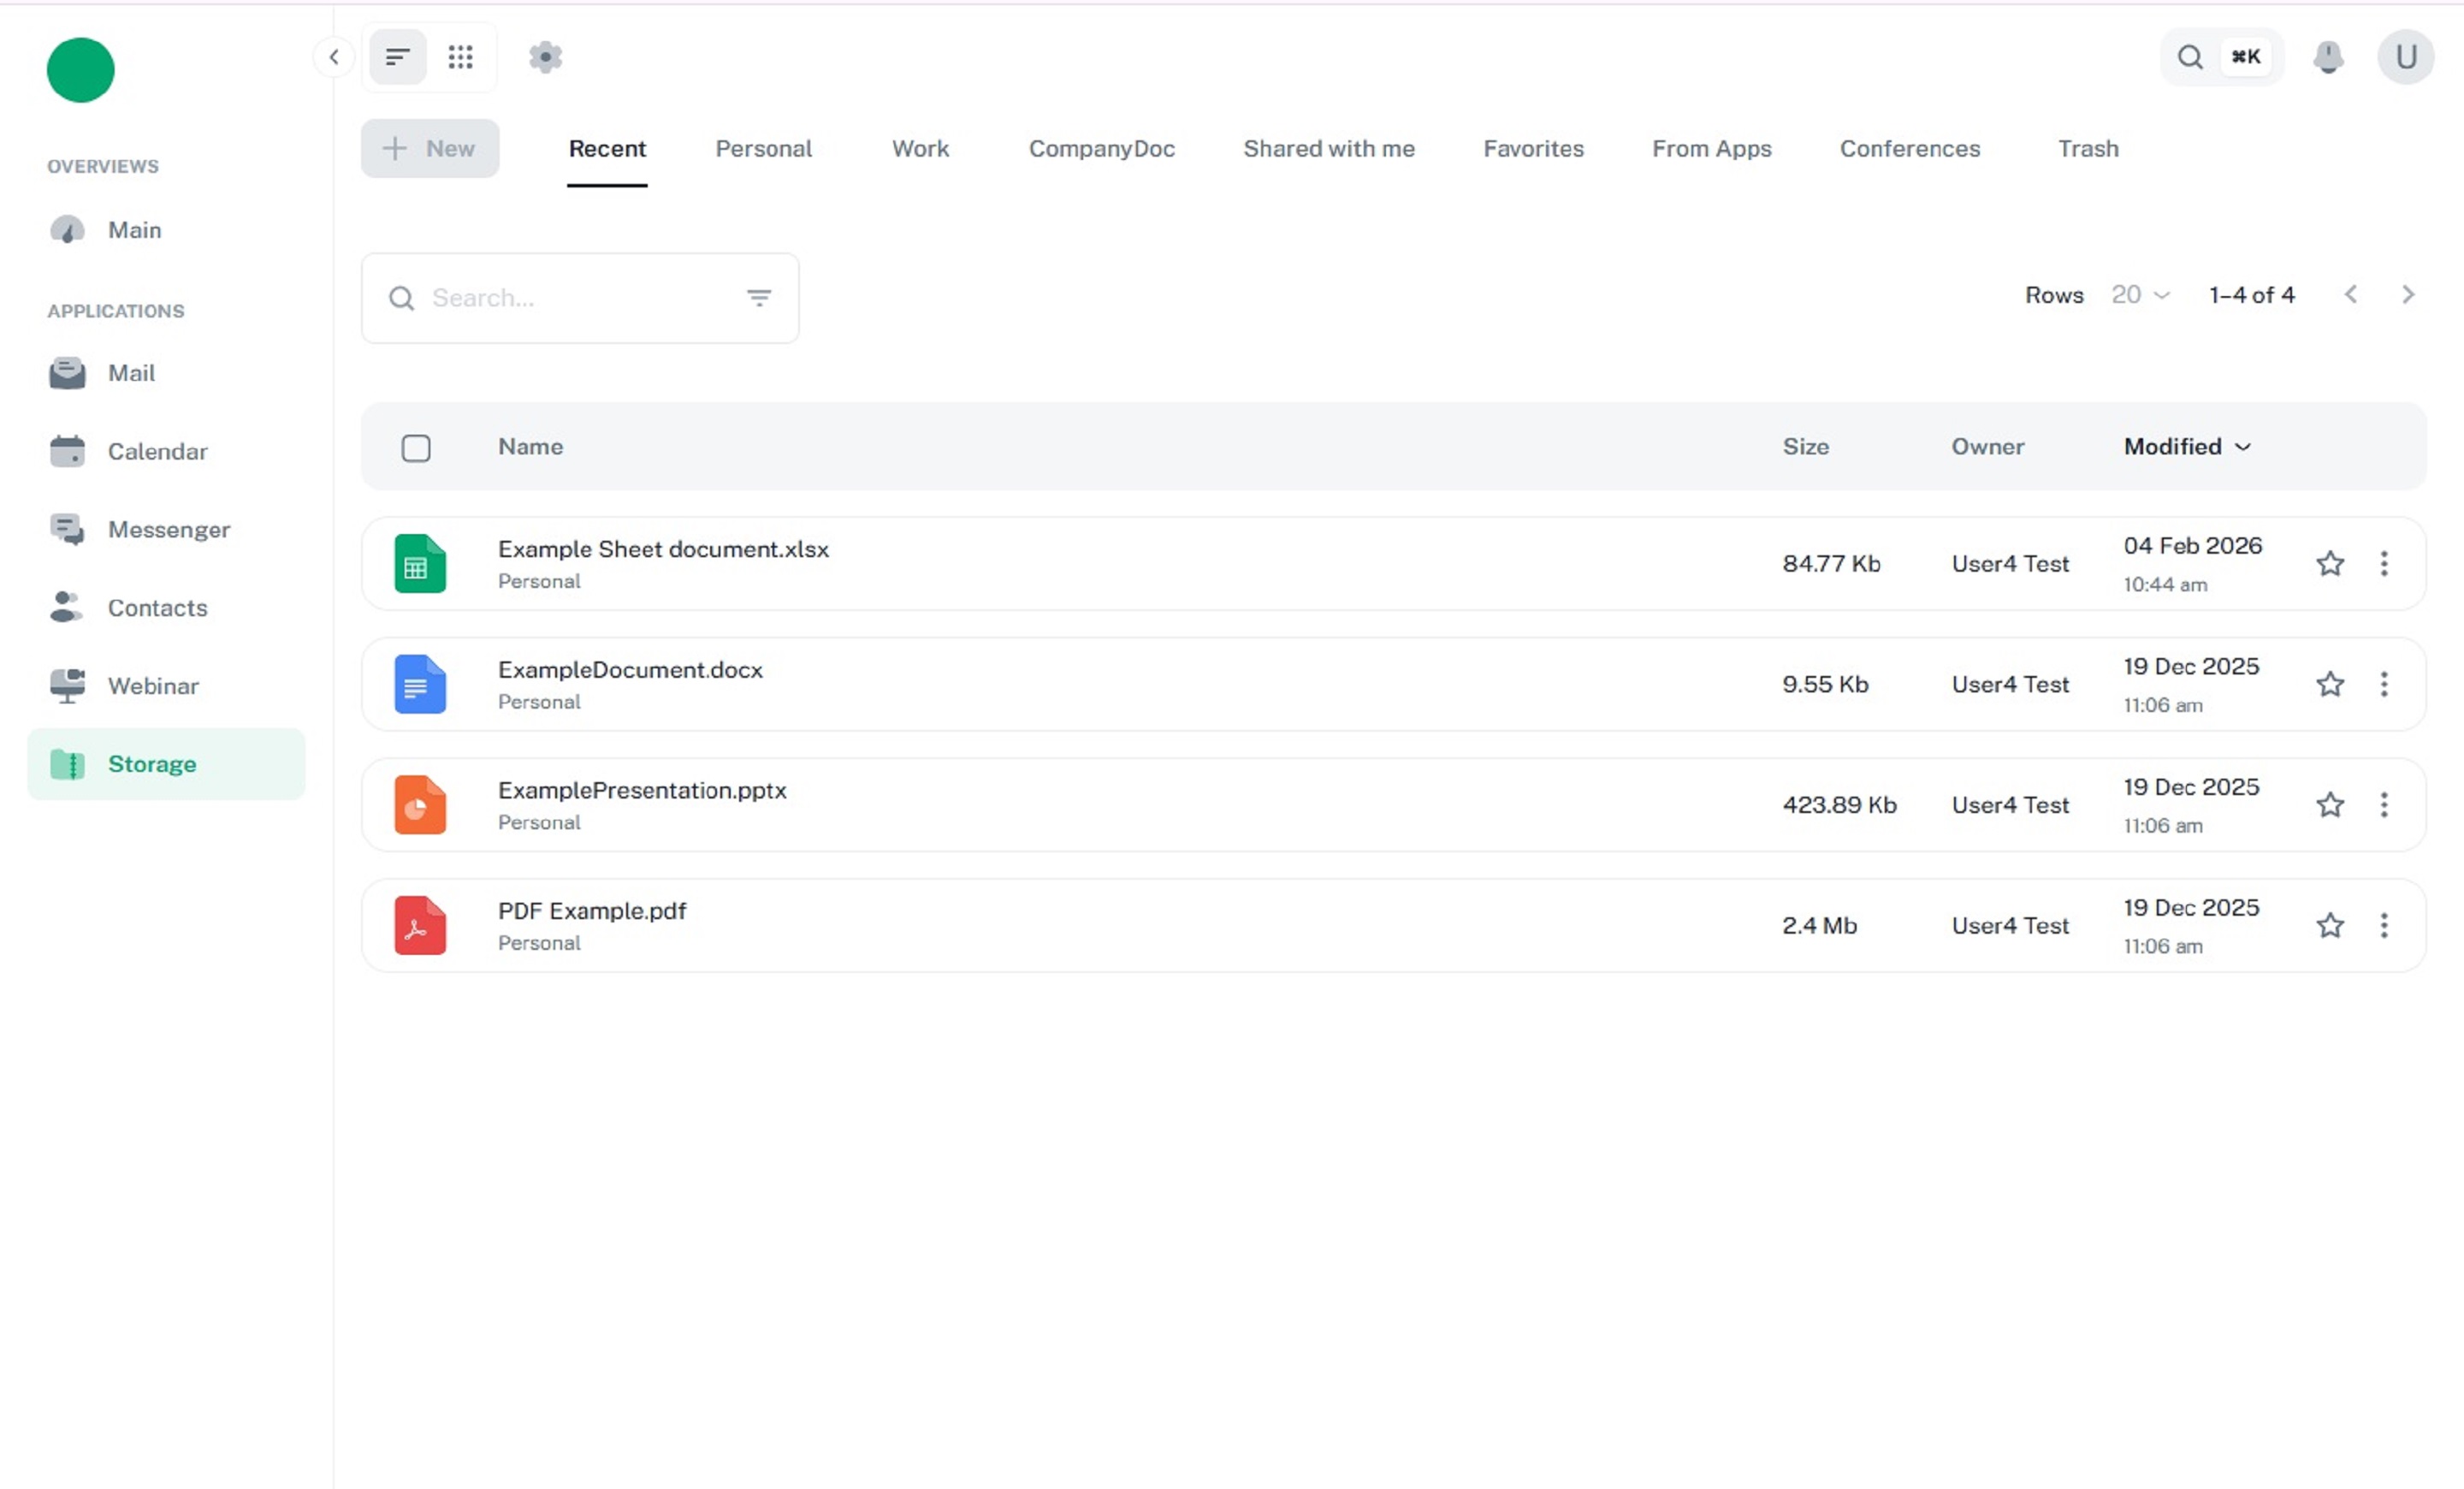Open Example Sheet document.xlsx
Screen dimensions: 2464x1489
pos(664,549)
